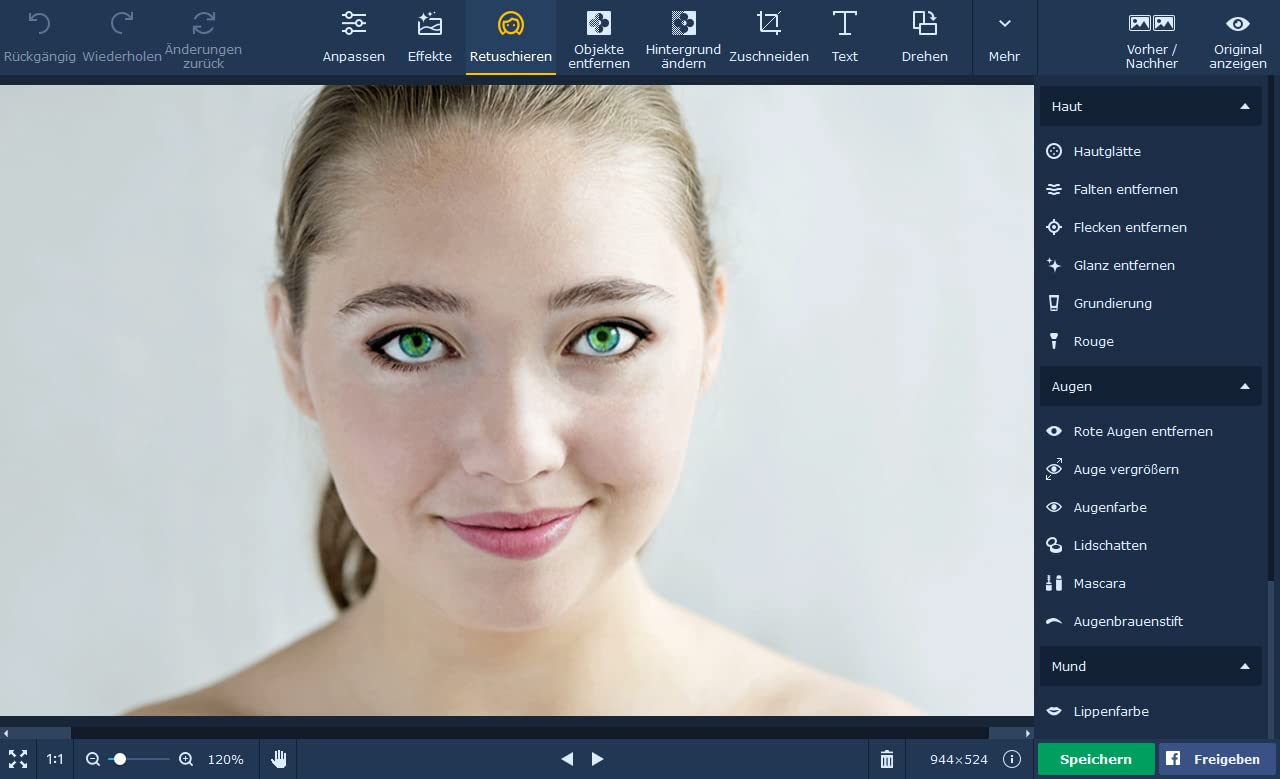The height and width of the screenshot is (779, 1280).
Task: Open image info next to 944×524
Action: pyautogui.click(x=1011, y=759)
